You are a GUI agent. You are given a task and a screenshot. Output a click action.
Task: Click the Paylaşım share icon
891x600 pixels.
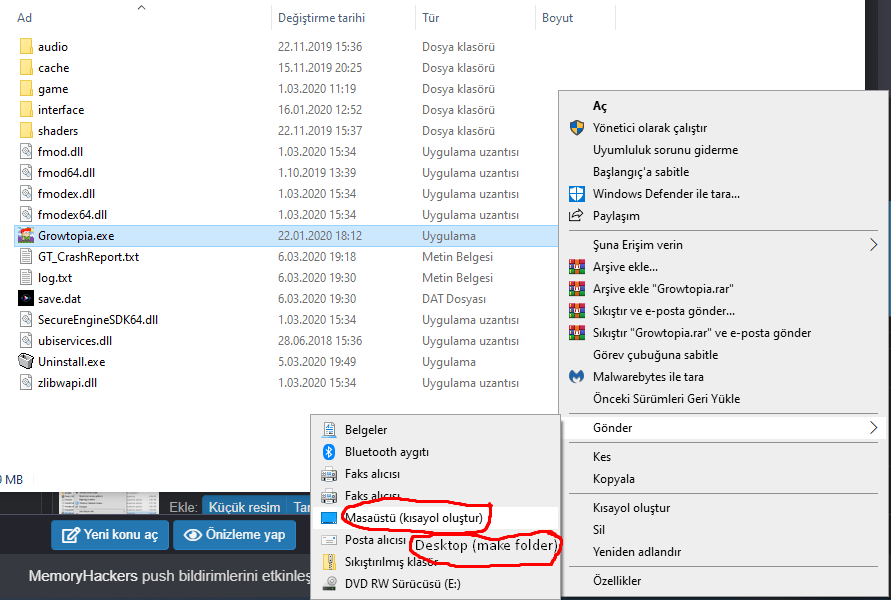[x=577, y=215]
